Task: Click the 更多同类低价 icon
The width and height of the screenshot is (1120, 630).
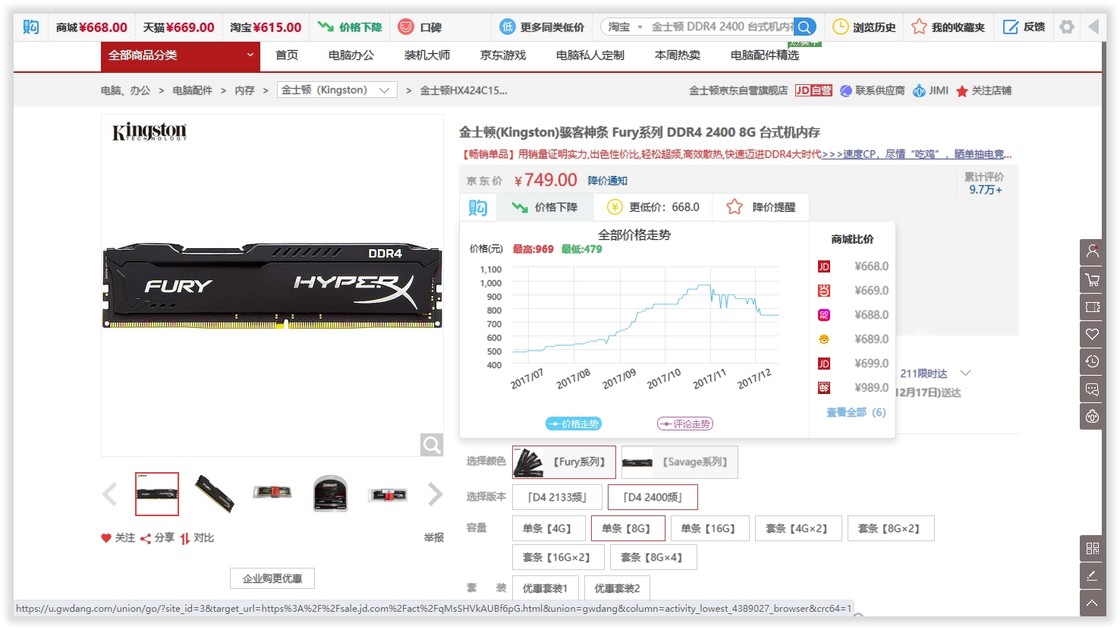Action: click(506, 27)
